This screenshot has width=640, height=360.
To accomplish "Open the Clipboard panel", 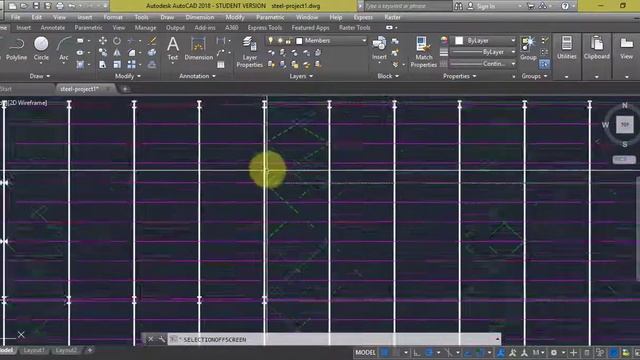I will click(x=596, y=48).
